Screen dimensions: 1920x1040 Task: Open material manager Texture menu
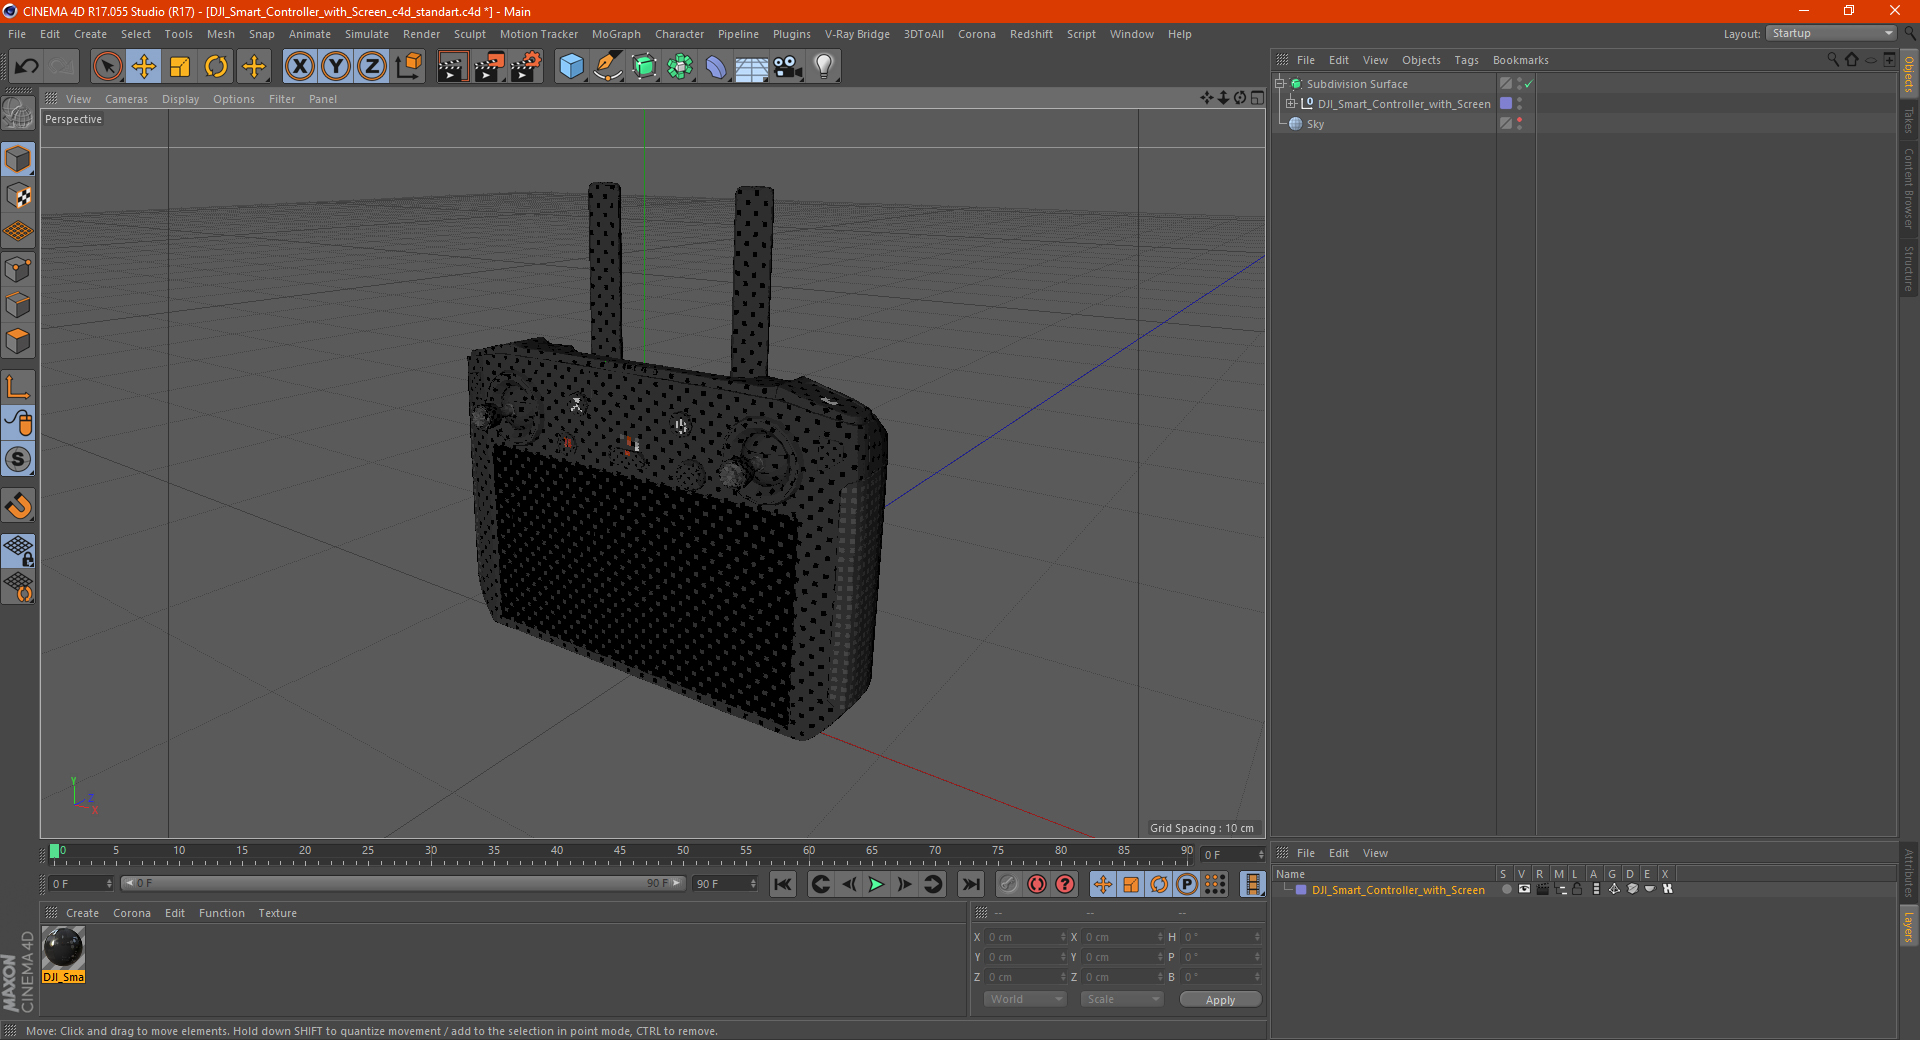pos(277,913)
